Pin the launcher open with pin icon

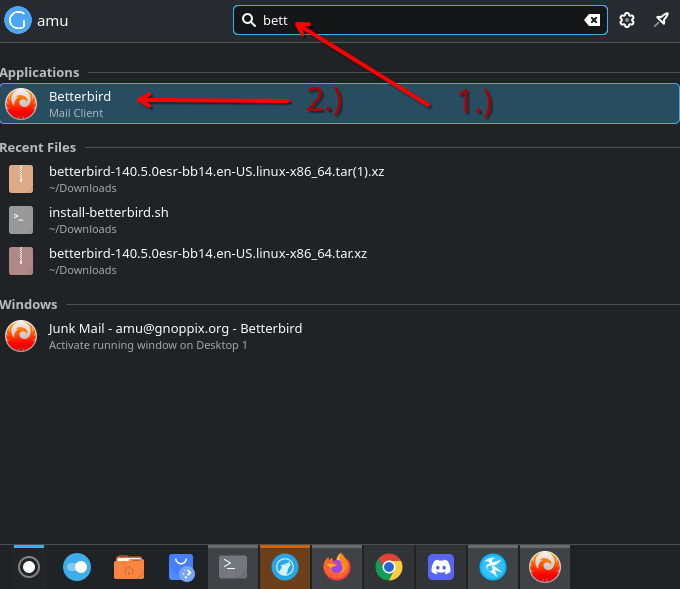tap(661, 21)
